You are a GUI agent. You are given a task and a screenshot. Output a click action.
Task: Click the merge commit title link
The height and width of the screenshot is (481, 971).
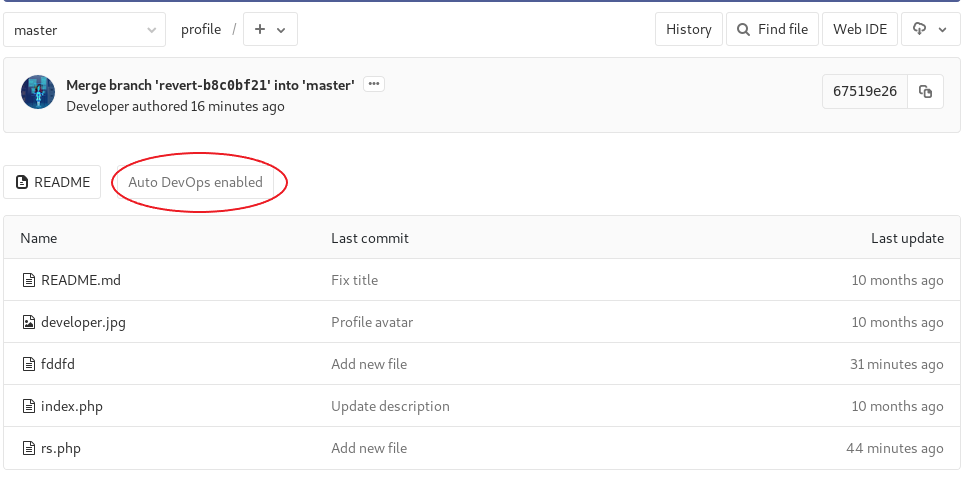coord(210,85)
